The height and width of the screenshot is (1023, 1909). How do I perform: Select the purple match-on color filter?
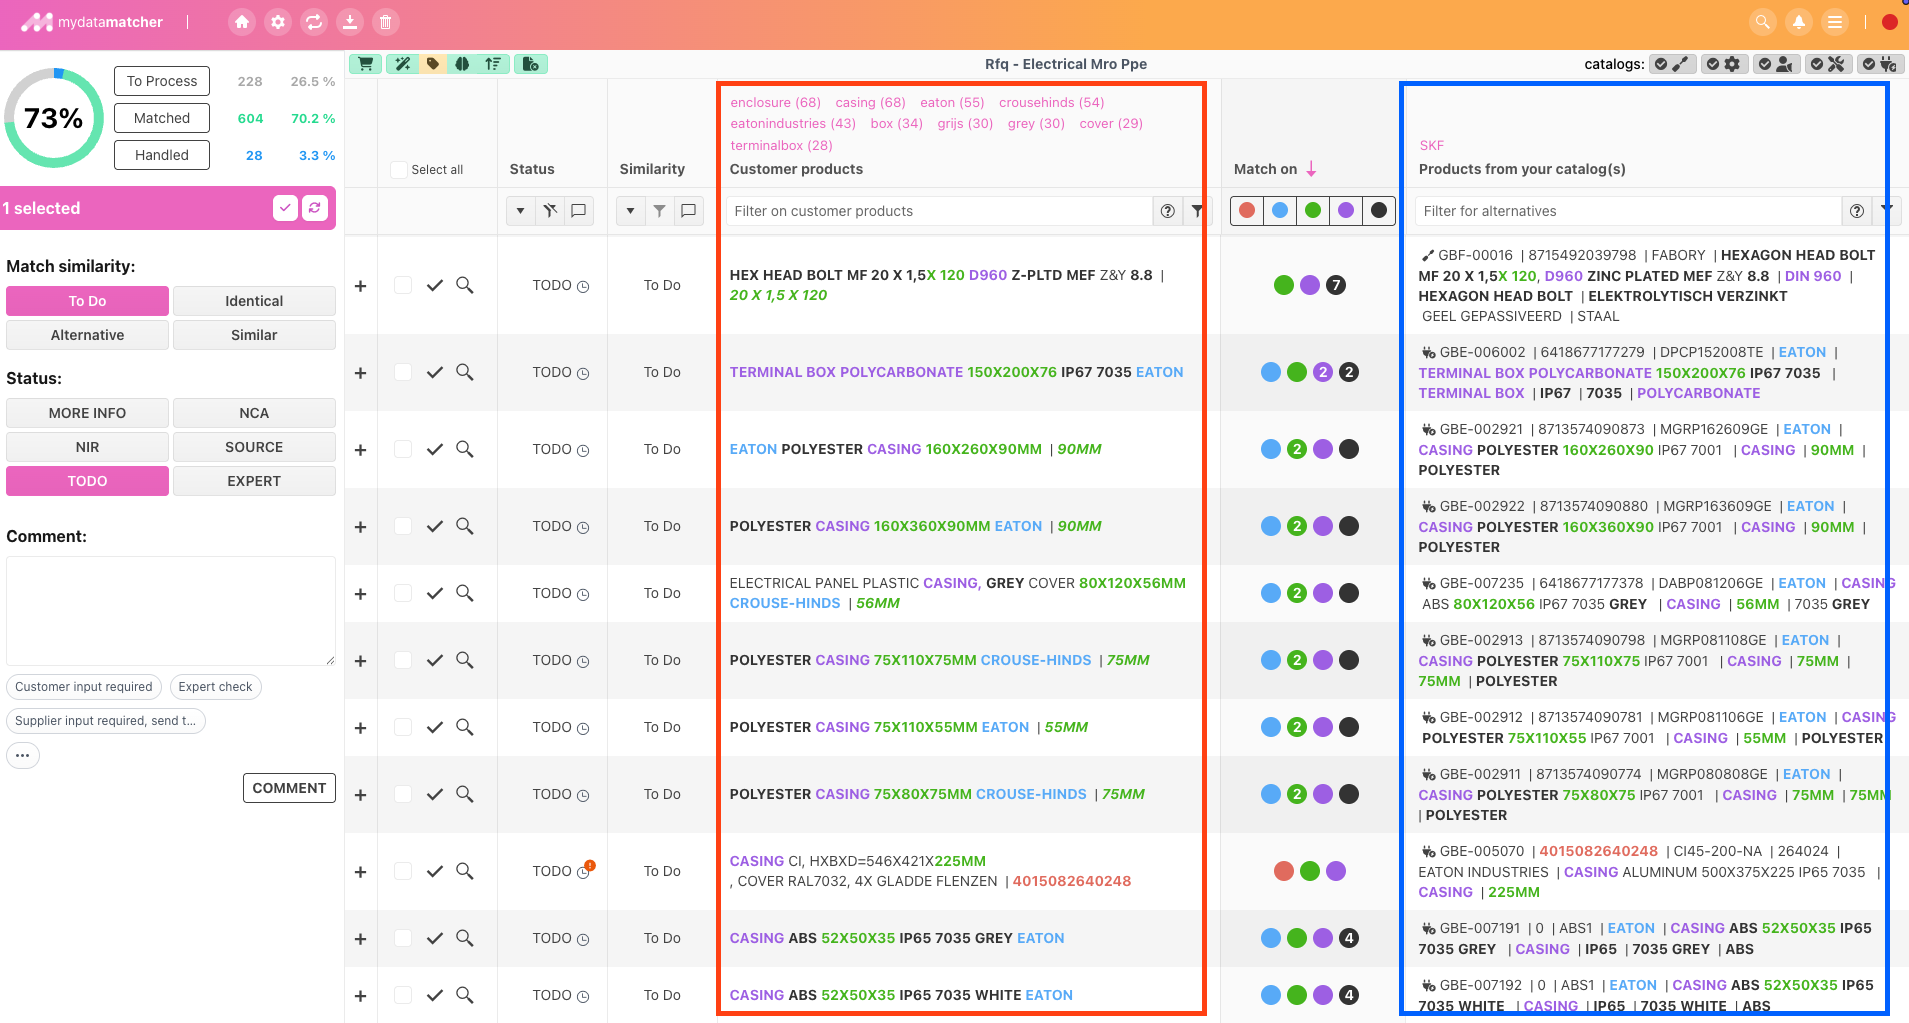click(1346, 210)
